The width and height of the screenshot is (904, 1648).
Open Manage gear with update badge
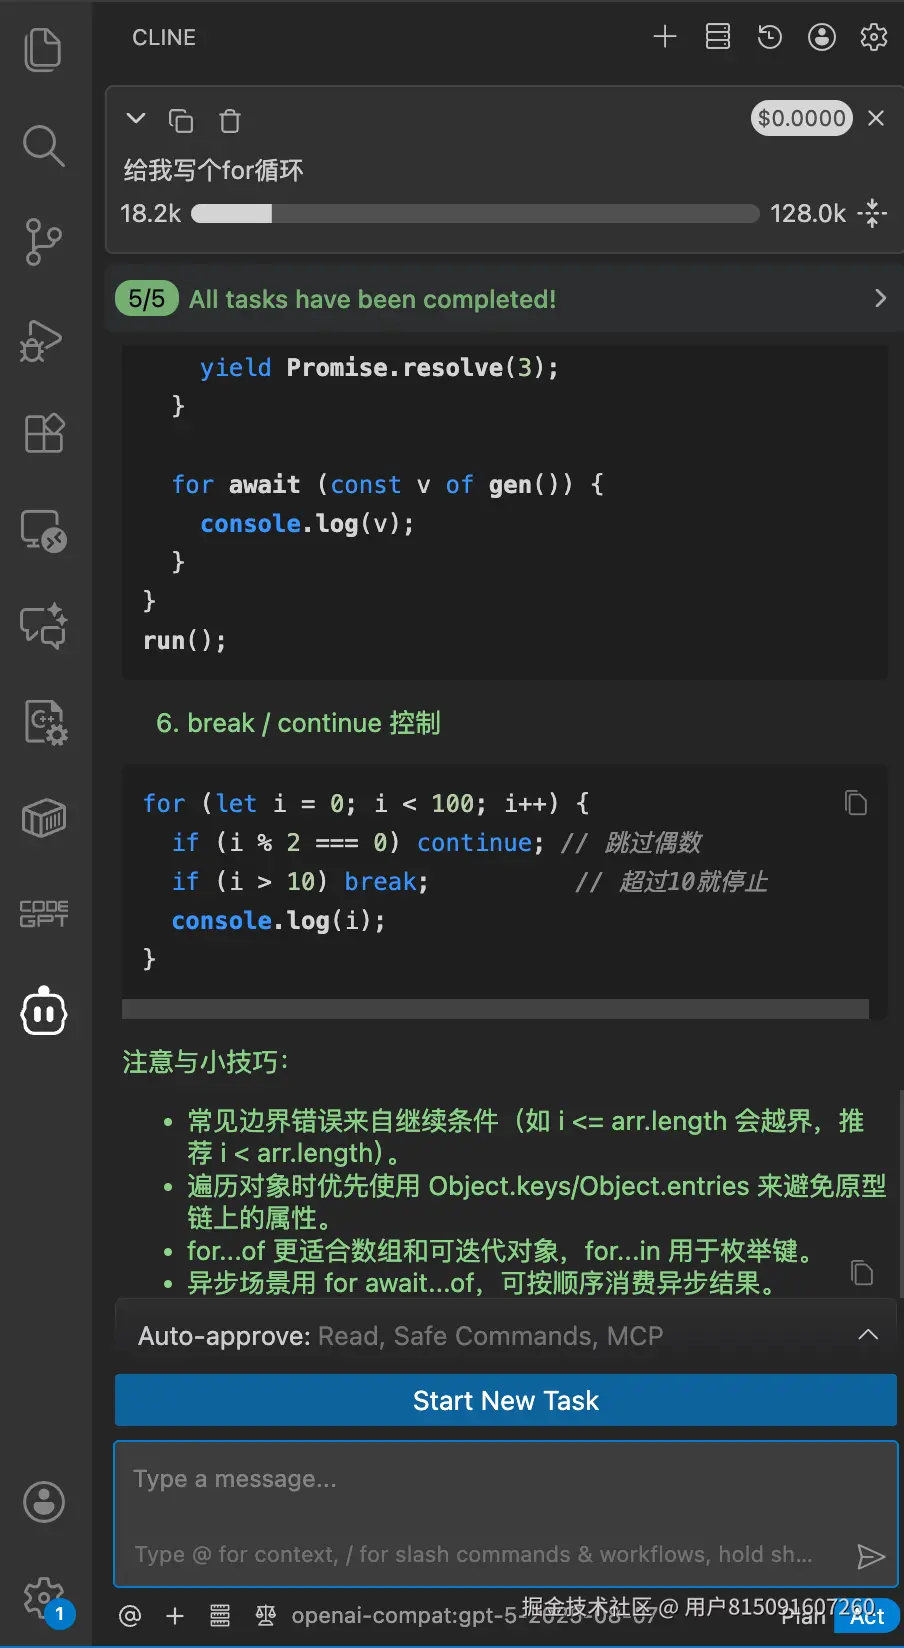(x=45, y=1600)
